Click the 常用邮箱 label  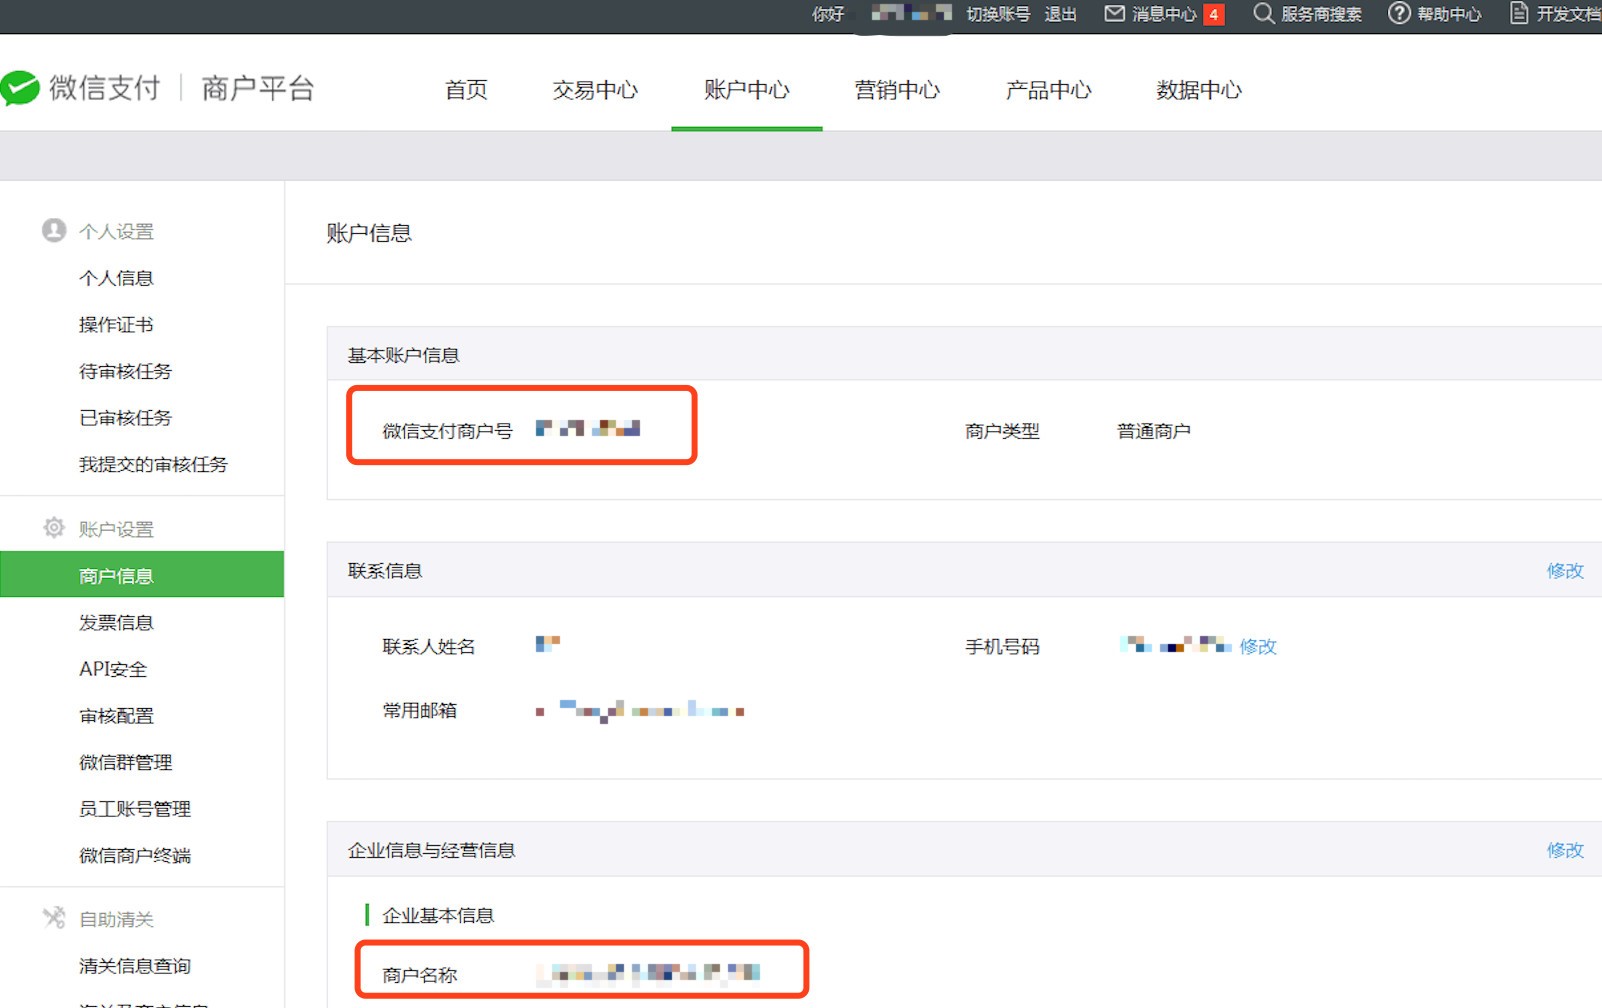(x=420, y=710)
